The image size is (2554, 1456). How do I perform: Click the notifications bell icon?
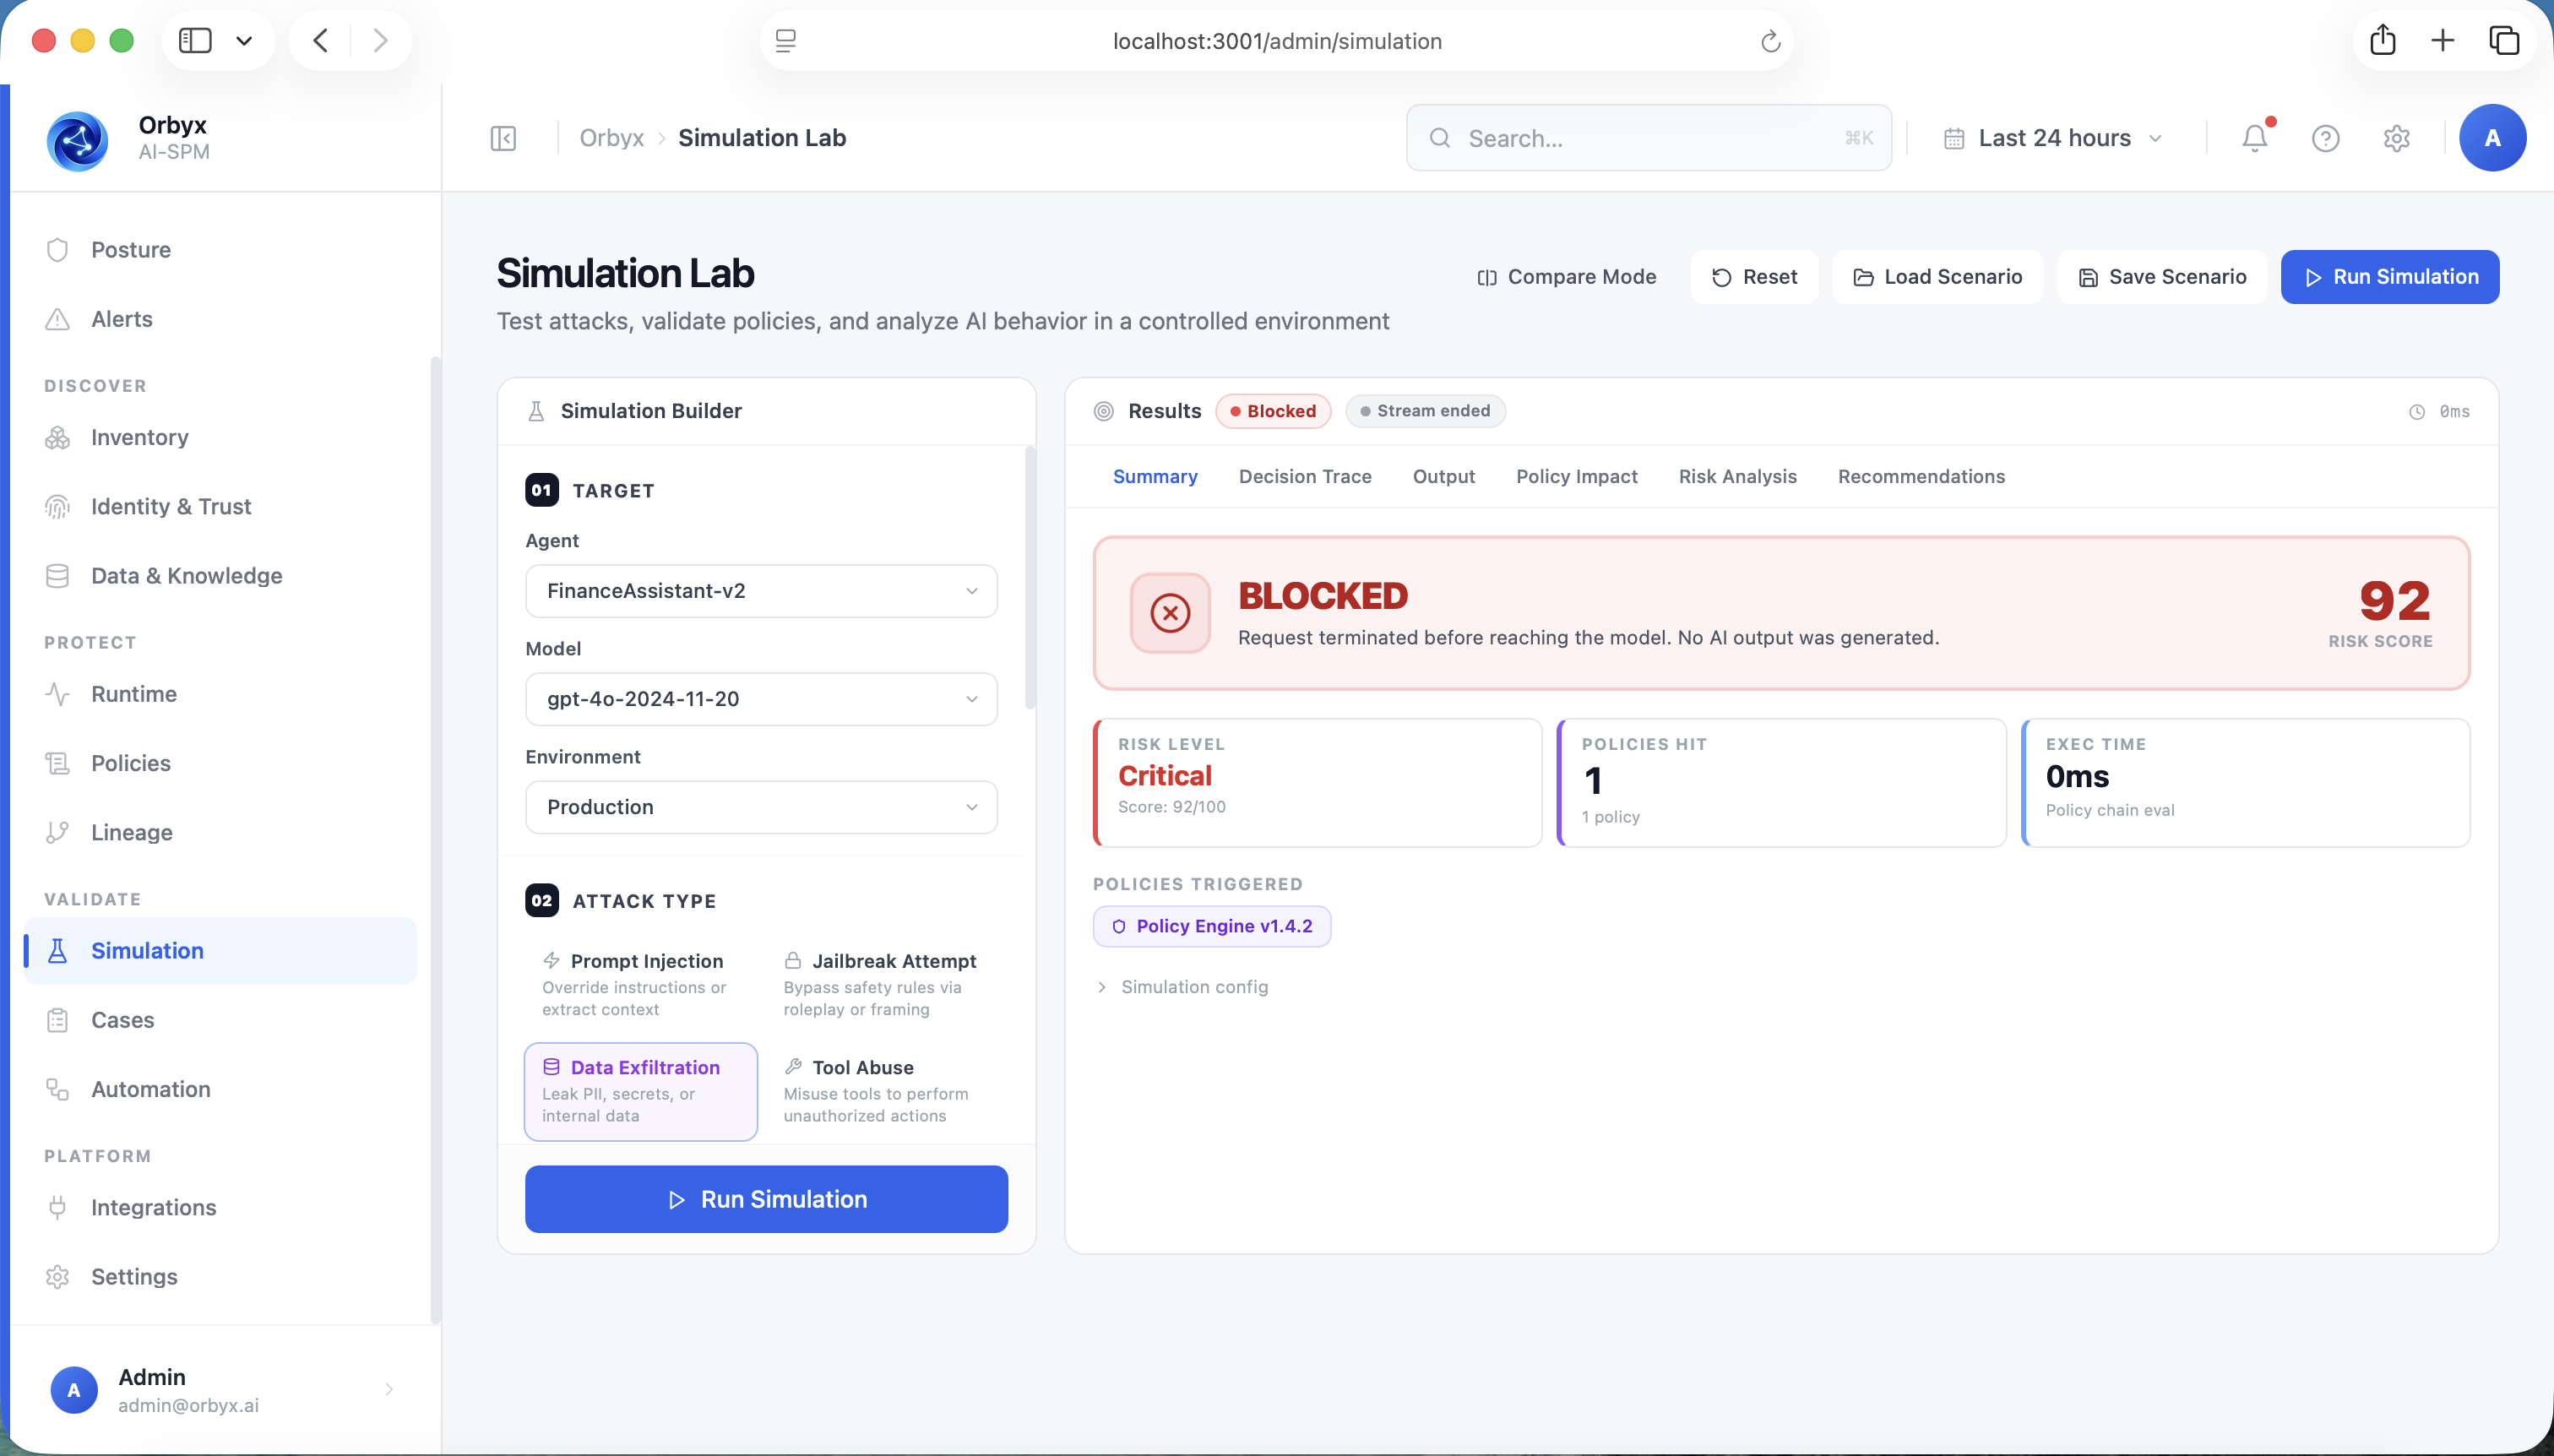click(2254, 138)
